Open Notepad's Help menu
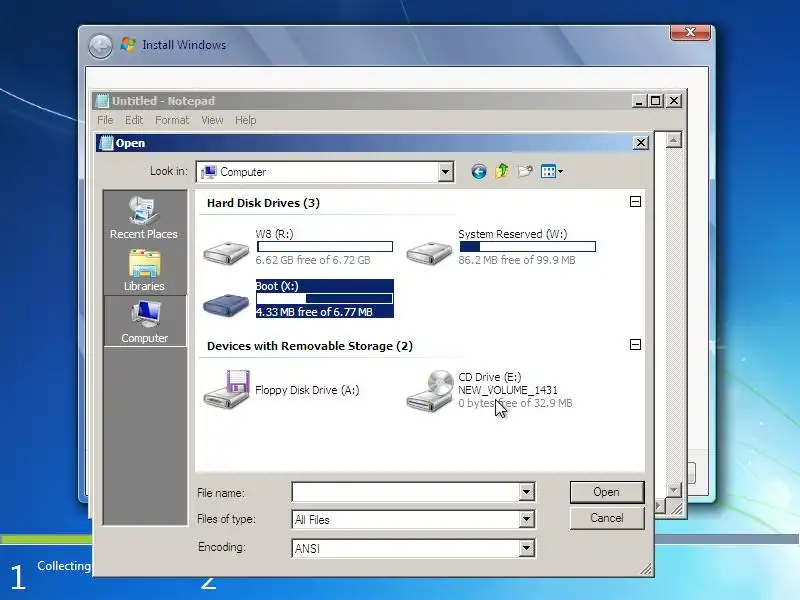This screenshot has height=600, width=800. coord(245,120)
